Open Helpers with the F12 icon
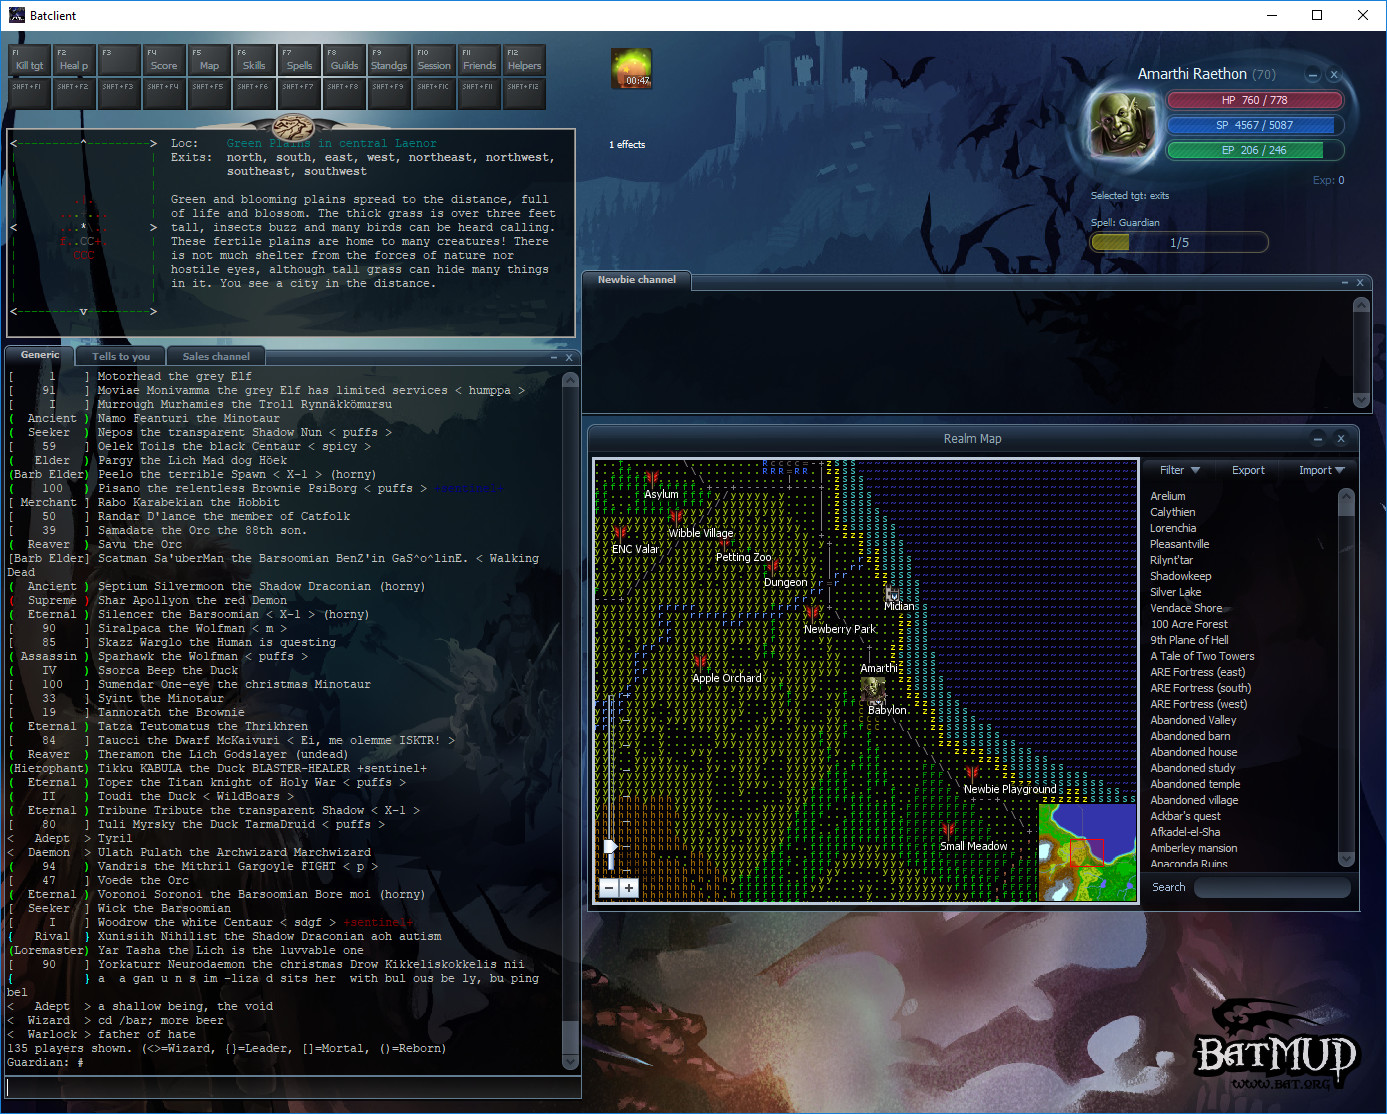The image size is (1387, 1114). click(524, 60)
